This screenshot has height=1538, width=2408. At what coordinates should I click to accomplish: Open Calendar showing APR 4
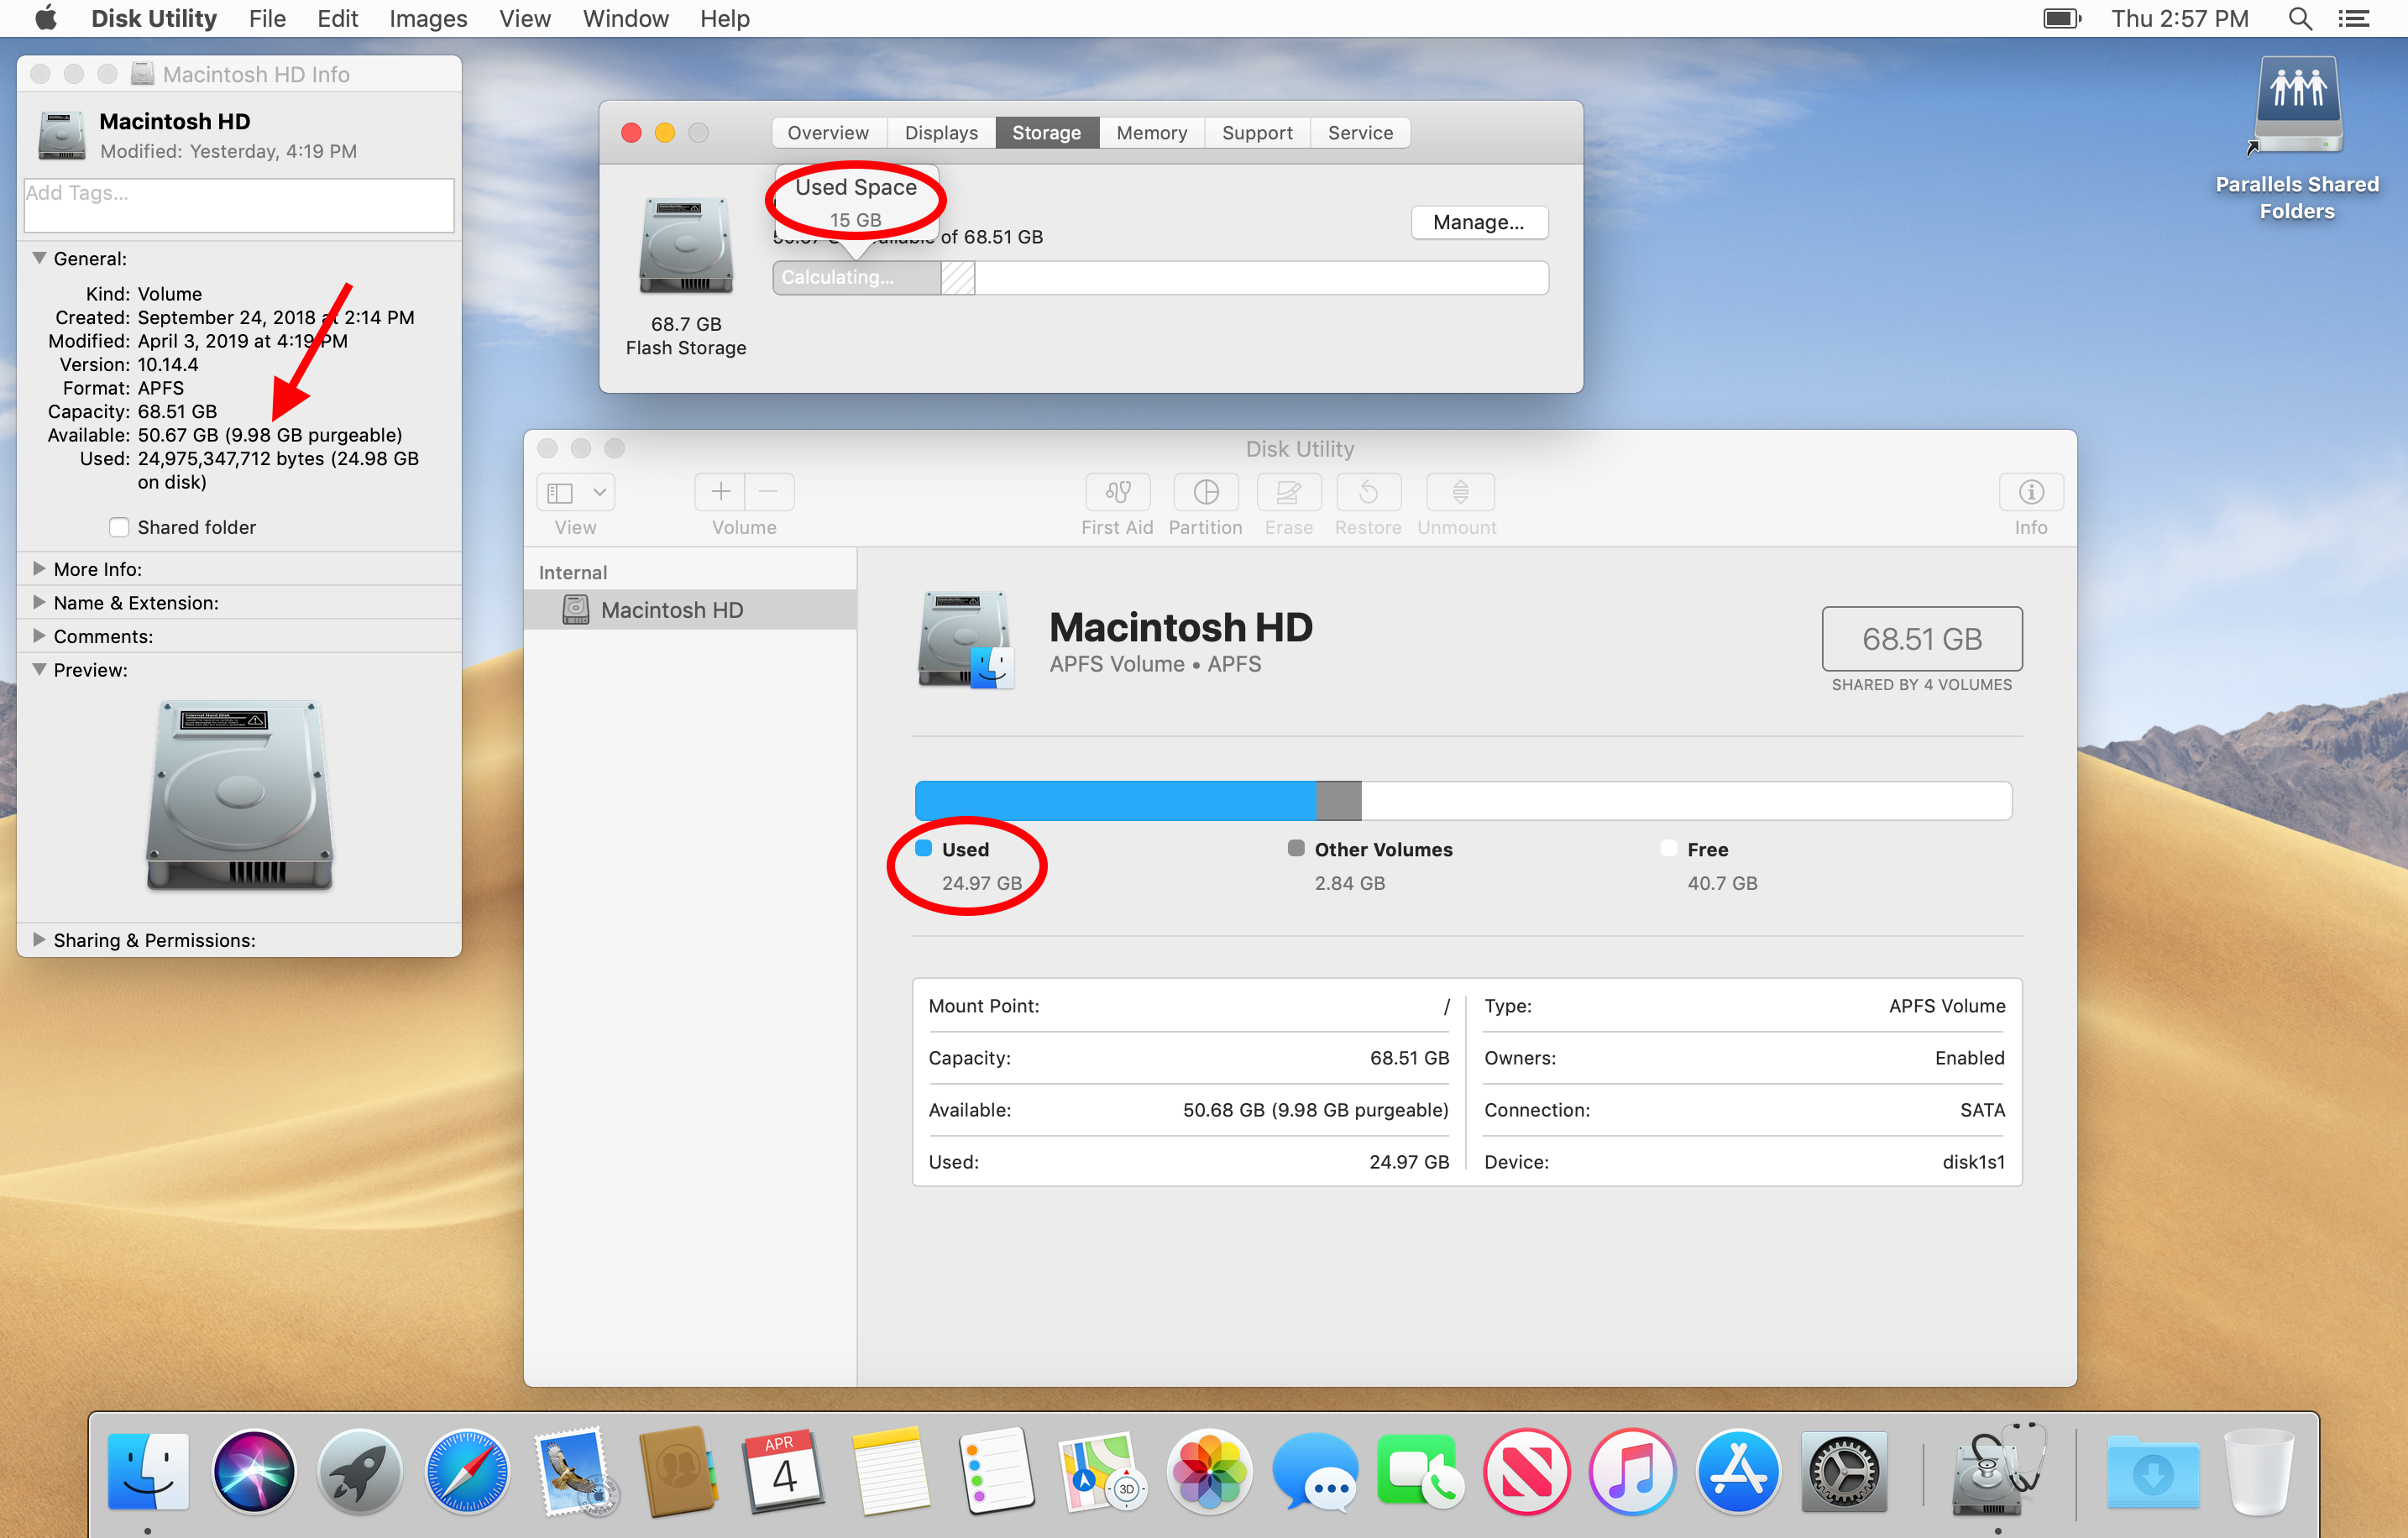[785, 1471]
